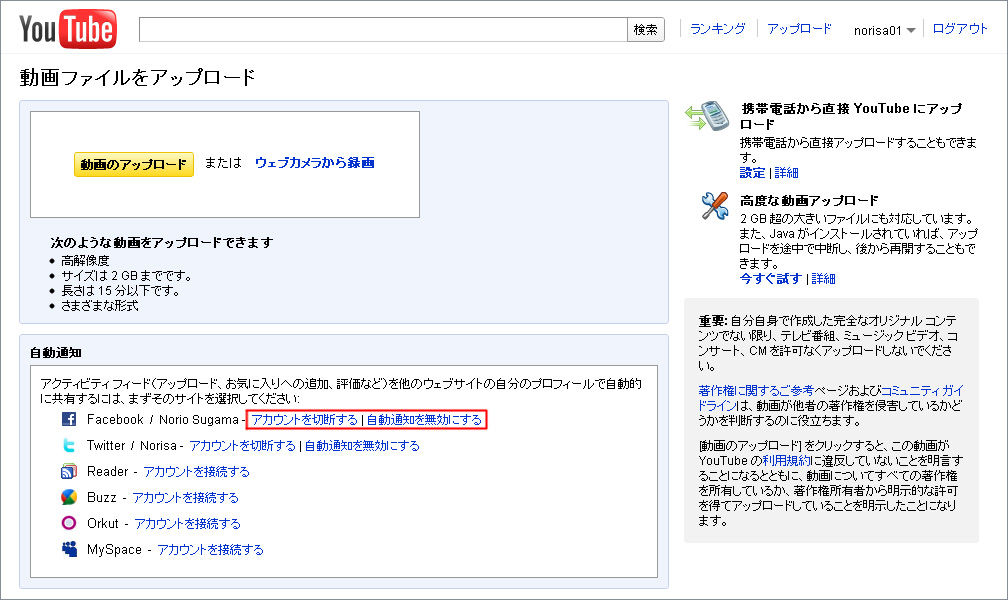Connect Reader account via アカウントを接続する
Image resolution: width=1008 pixels, height=600 pixels.
(x=196, y=471)
